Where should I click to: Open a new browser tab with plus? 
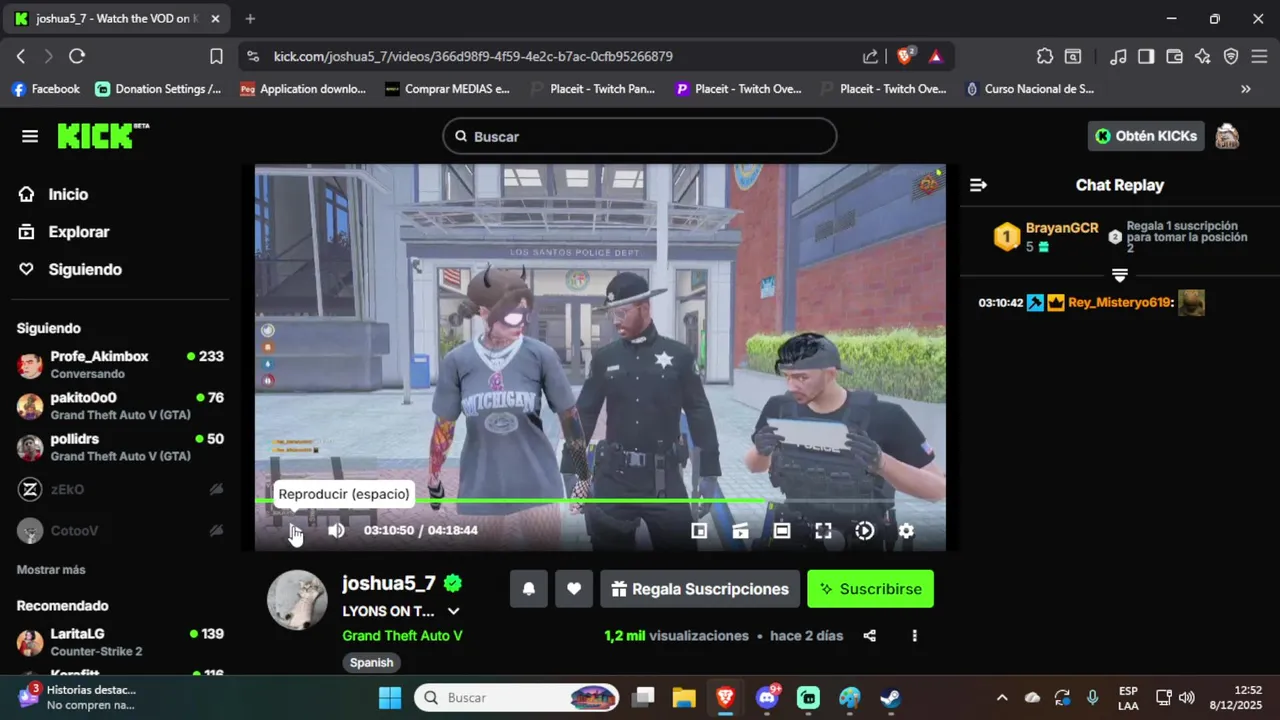[x=250, y=18]
